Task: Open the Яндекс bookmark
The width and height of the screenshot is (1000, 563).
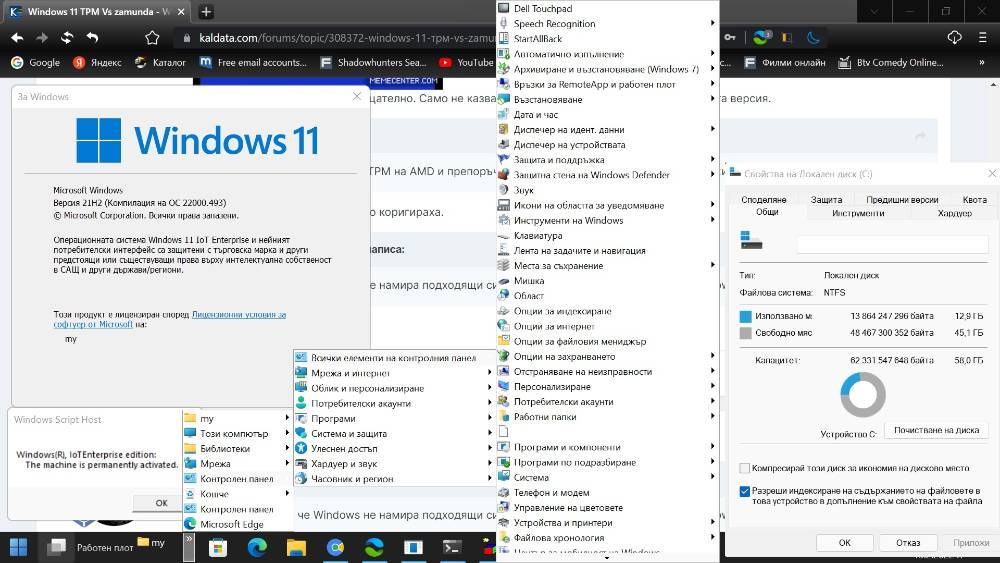Action: click(x=98, y=62)
